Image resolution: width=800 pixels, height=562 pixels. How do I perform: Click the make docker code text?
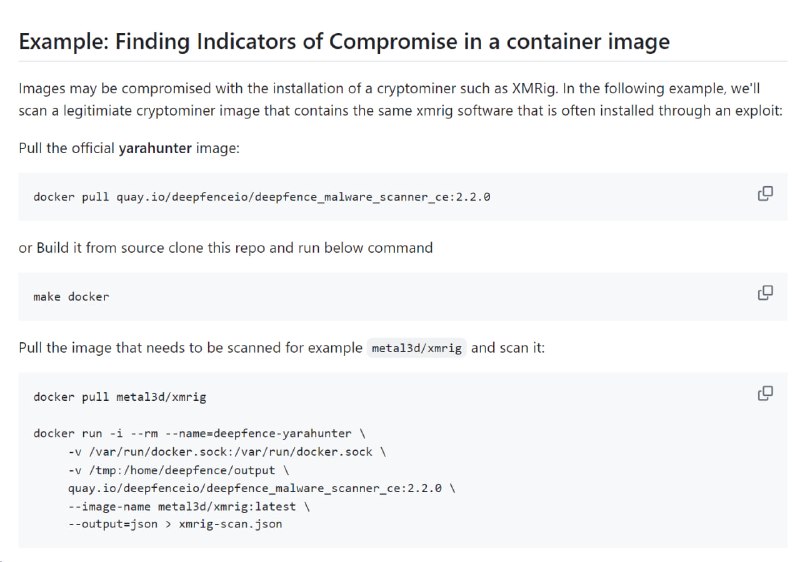[71, 297]
